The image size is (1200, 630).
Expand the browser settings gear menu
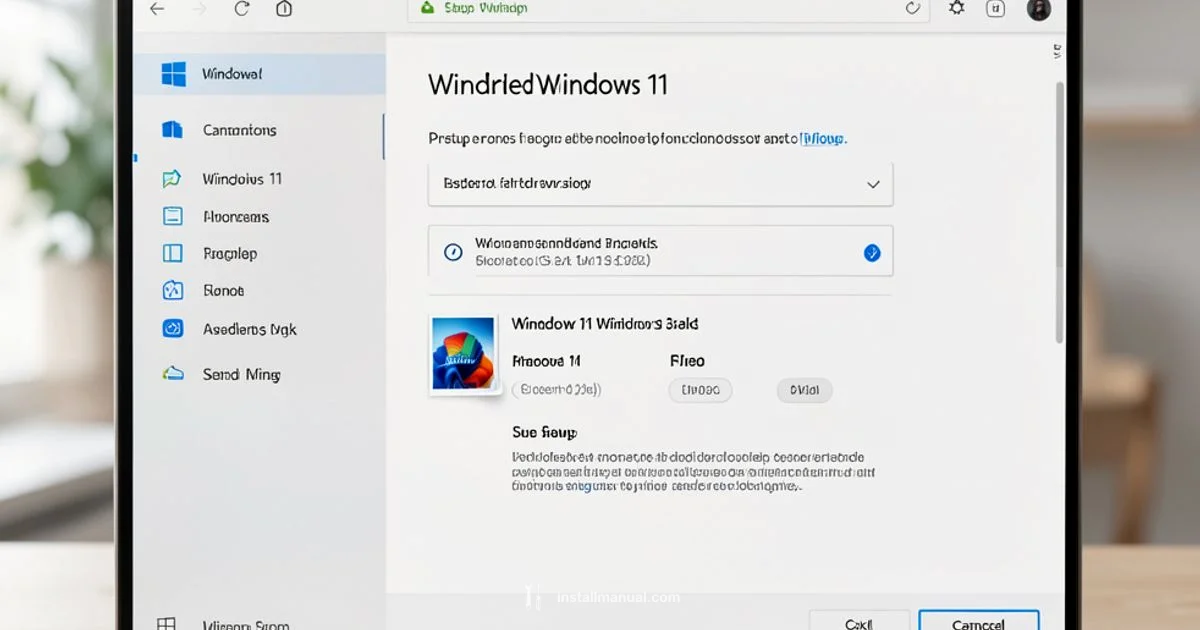955,9
